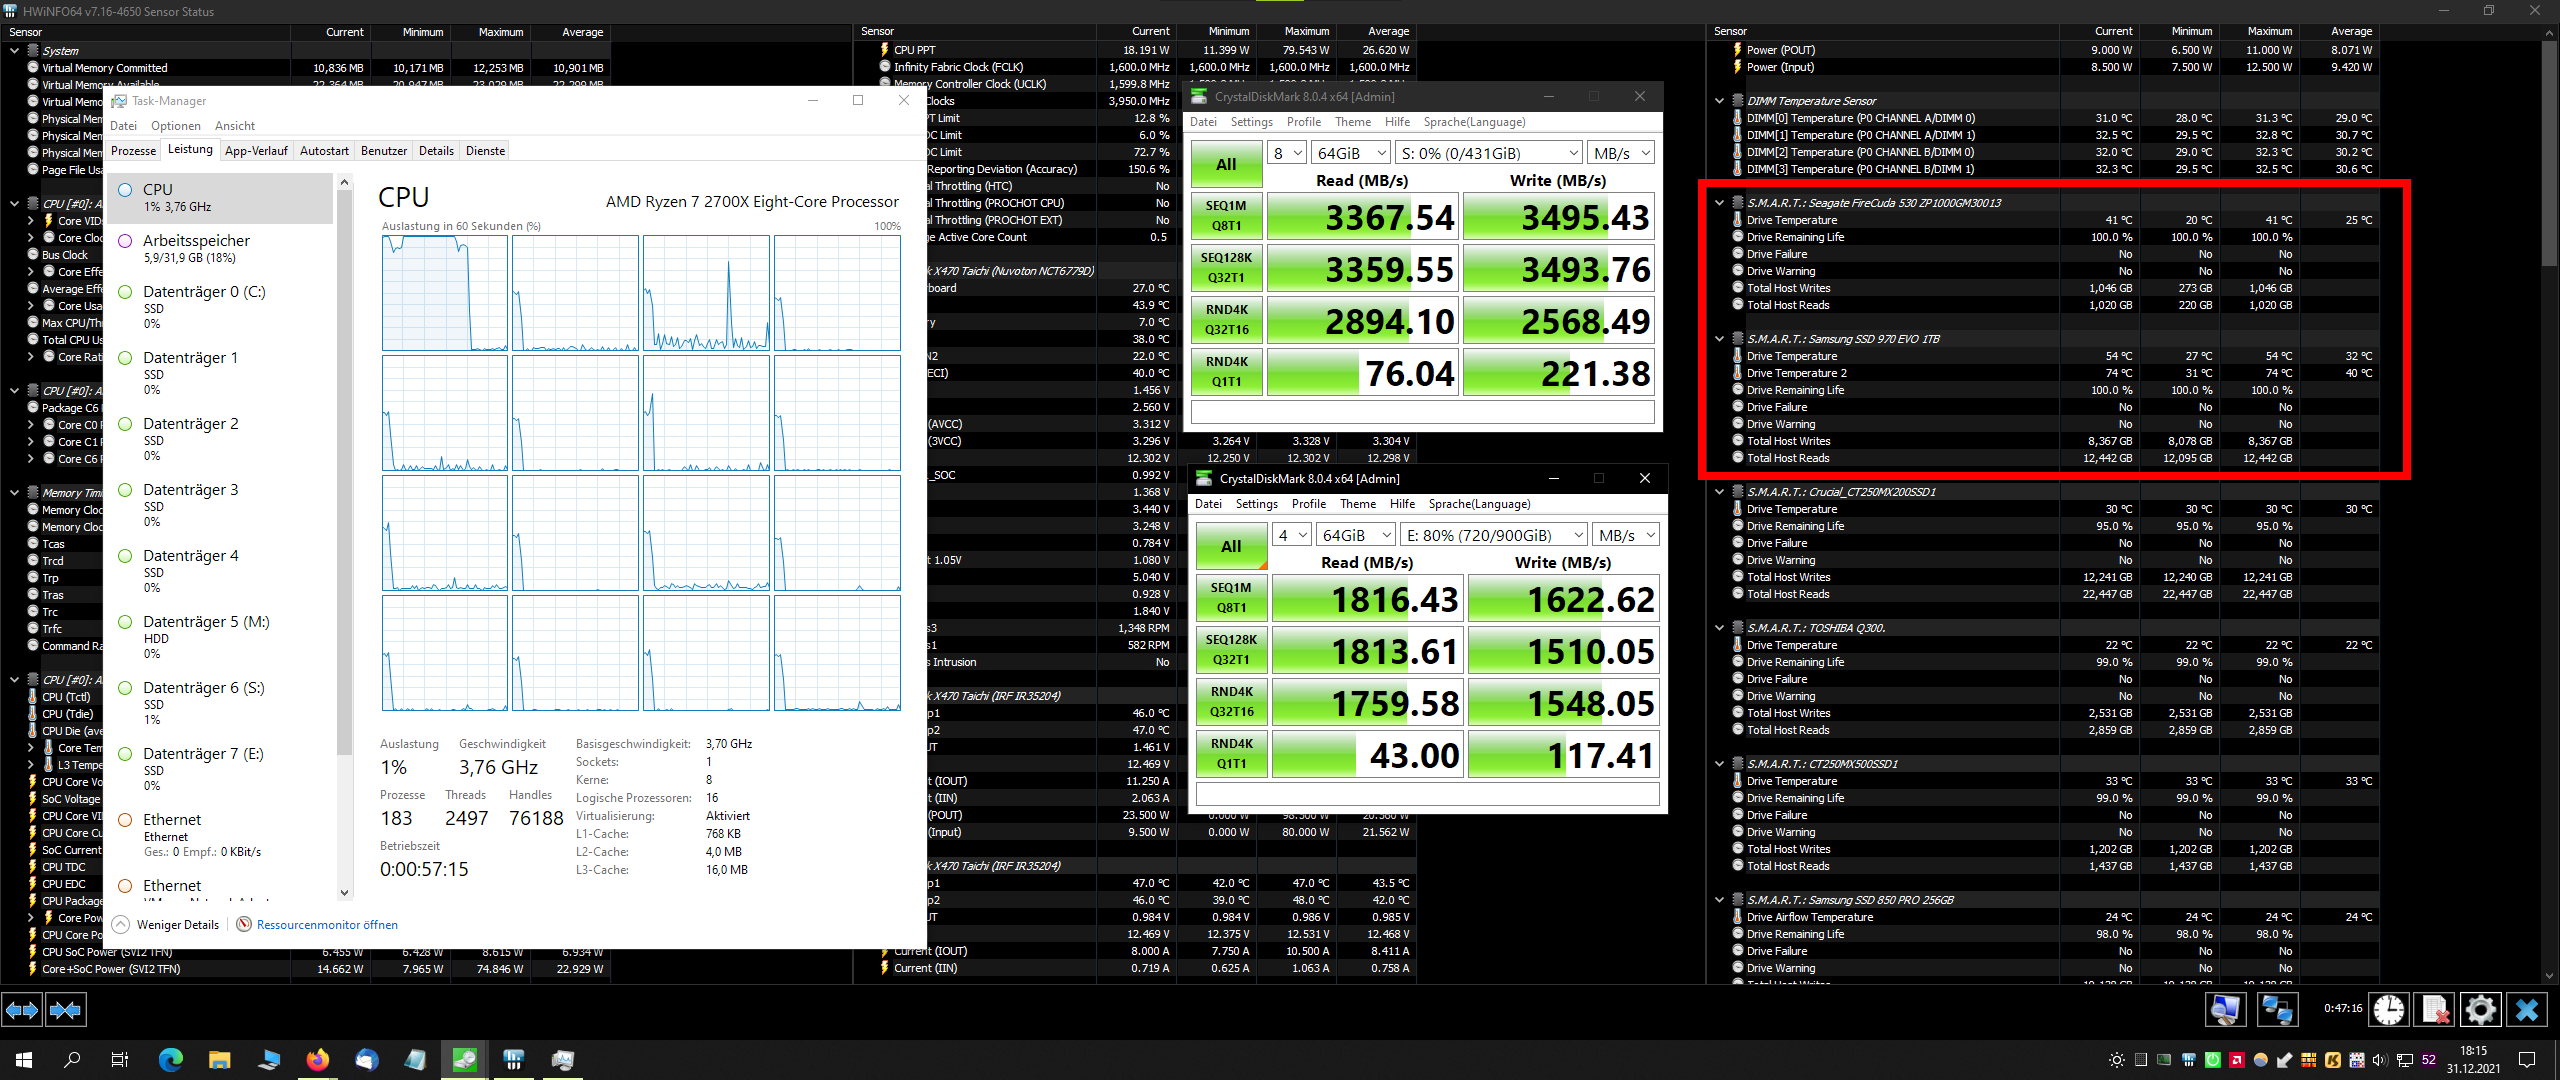This screenshot has width=2560, height=1080.
Task: Click green power tray icon
Action: pos(2213,1060)
